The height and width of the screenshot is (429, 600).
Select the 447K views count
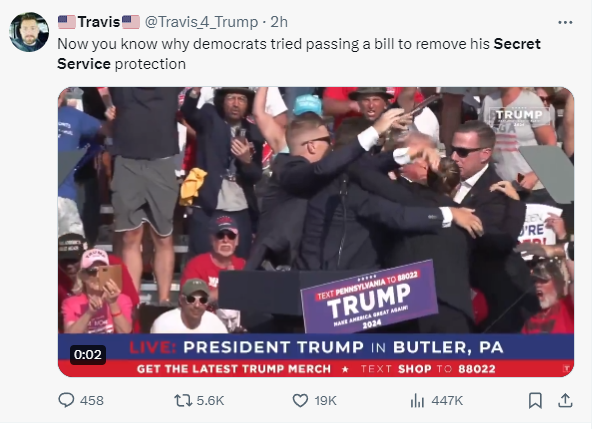click(447, 401)
